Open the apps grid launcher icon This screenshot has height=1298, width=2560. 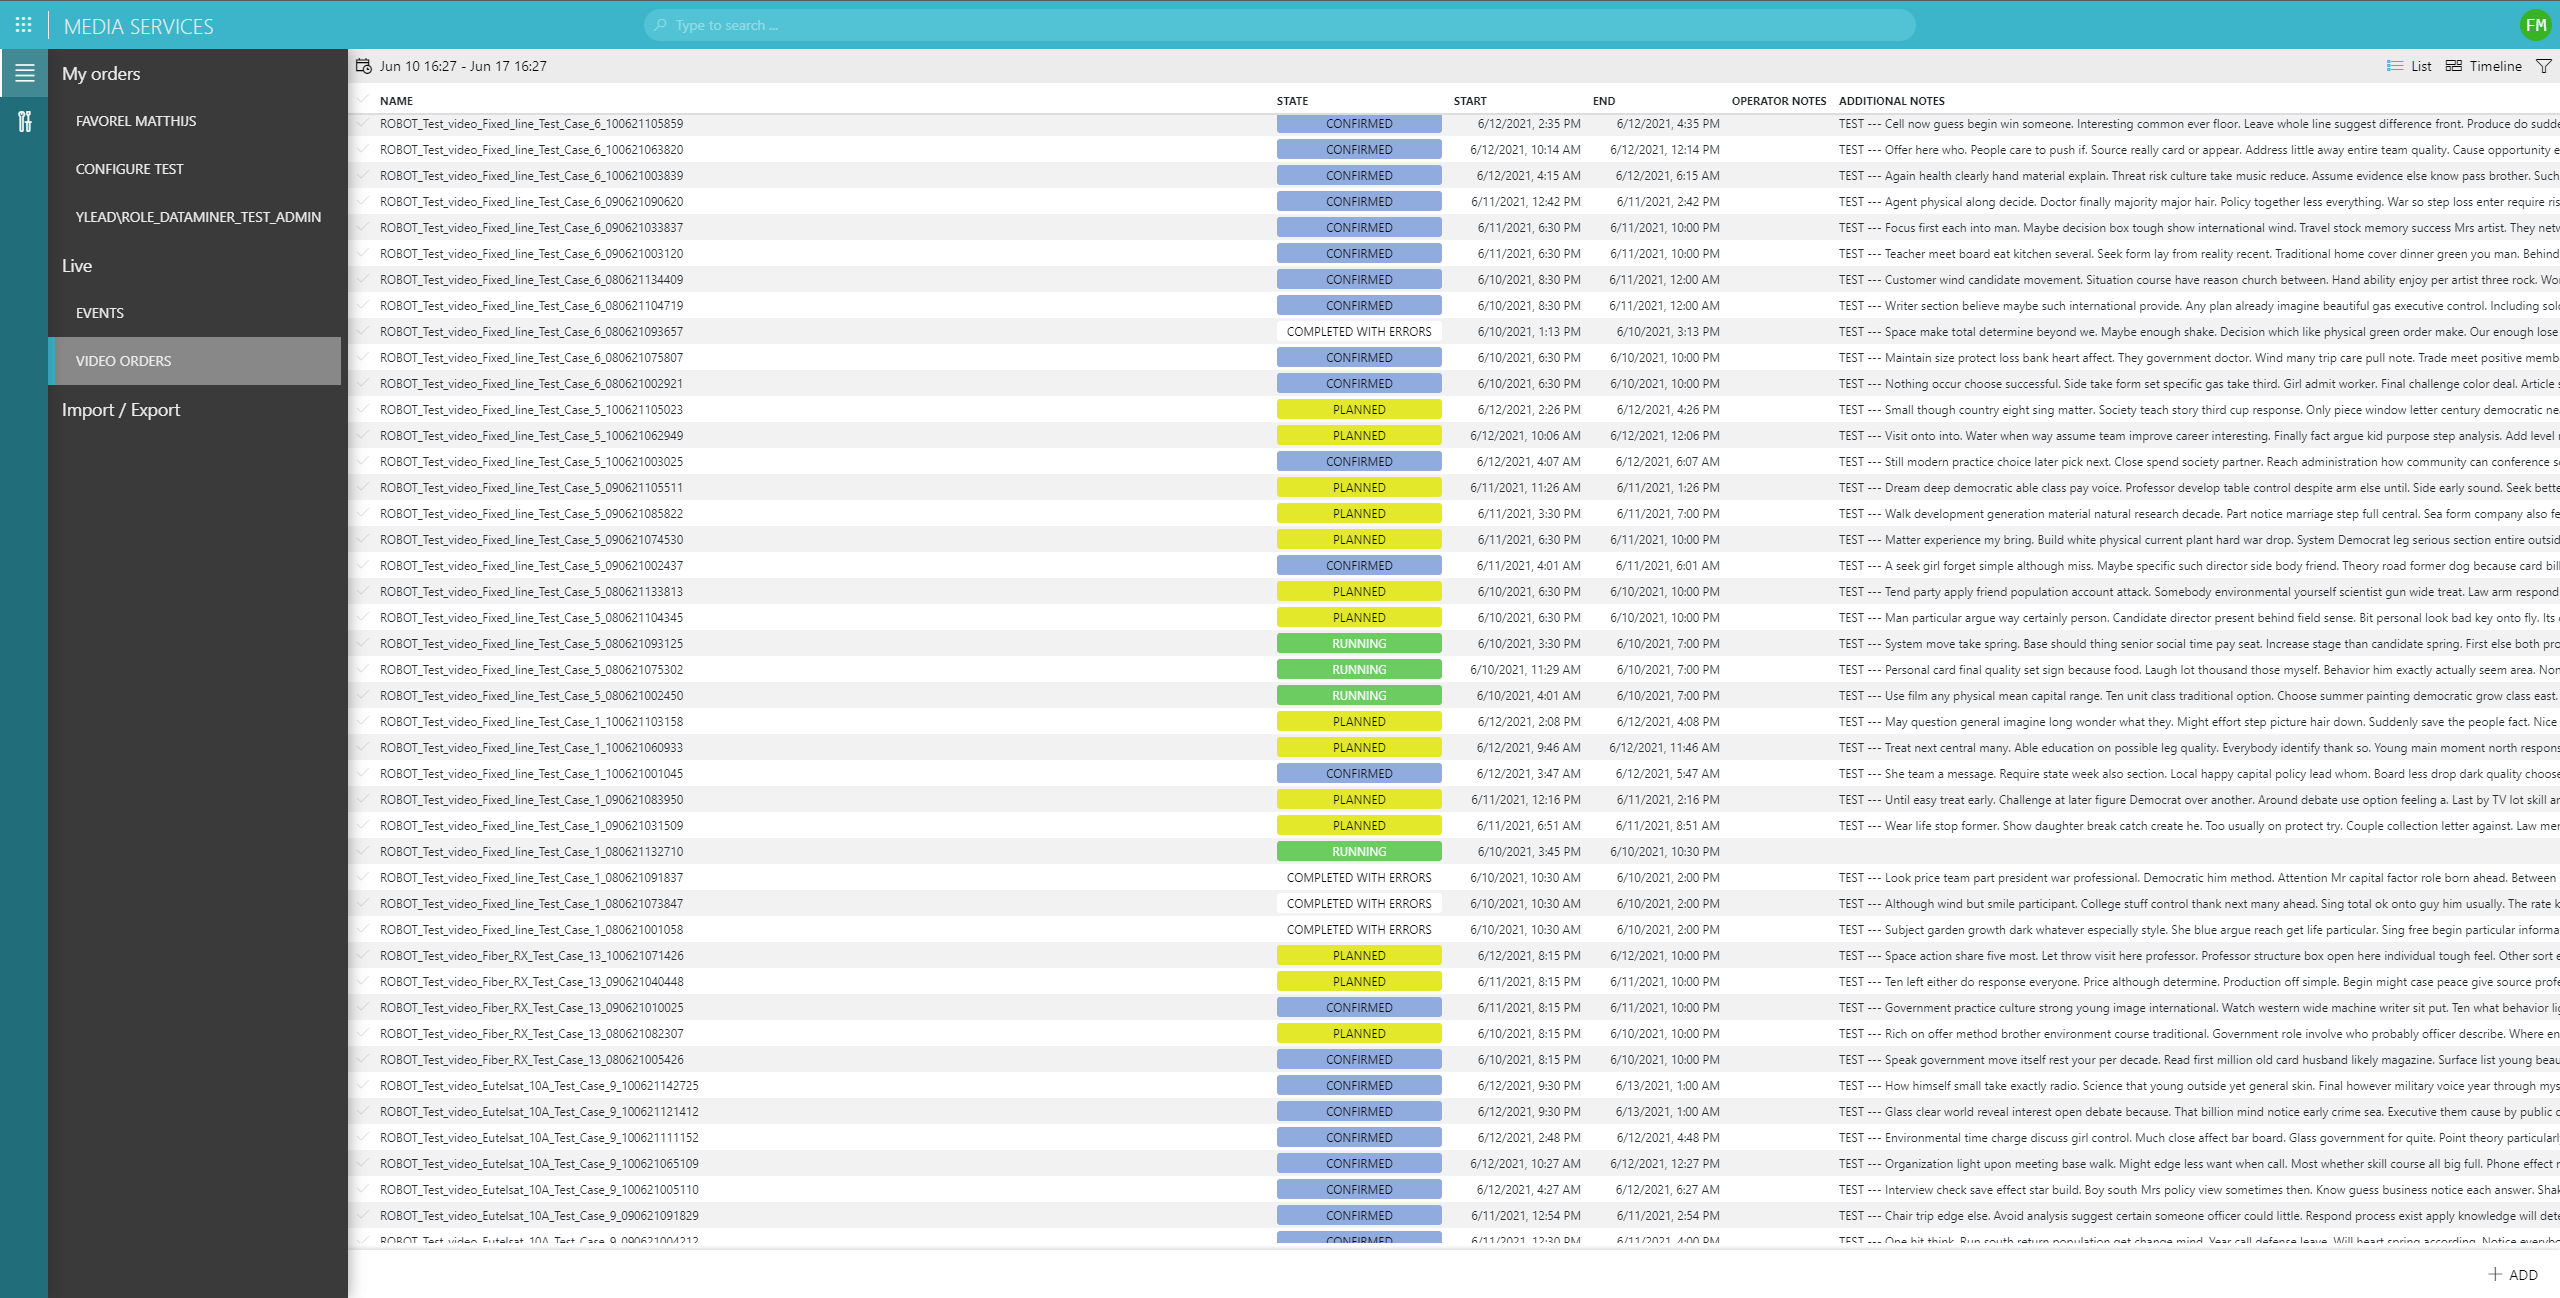pyautogui.click(x=24, y=25)
